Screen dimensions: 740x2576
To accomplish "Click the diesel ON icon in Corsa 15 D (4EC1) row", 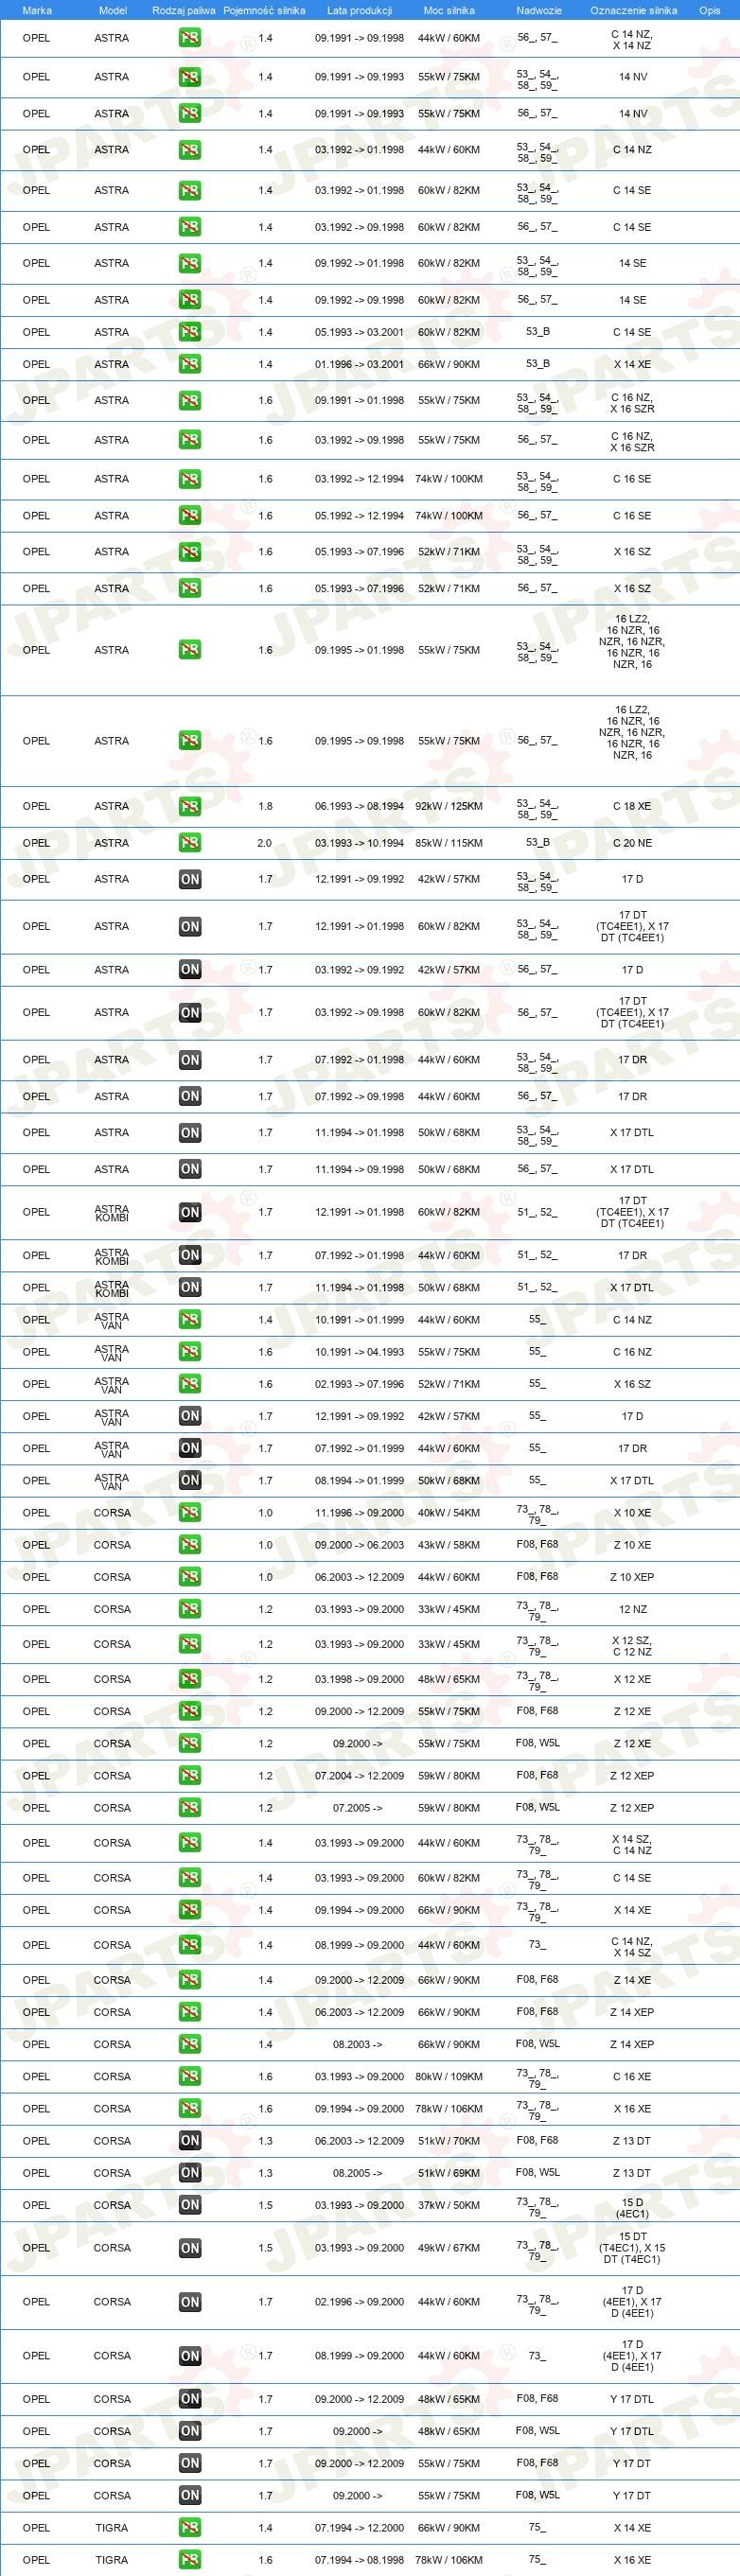I will point(189,2205).
